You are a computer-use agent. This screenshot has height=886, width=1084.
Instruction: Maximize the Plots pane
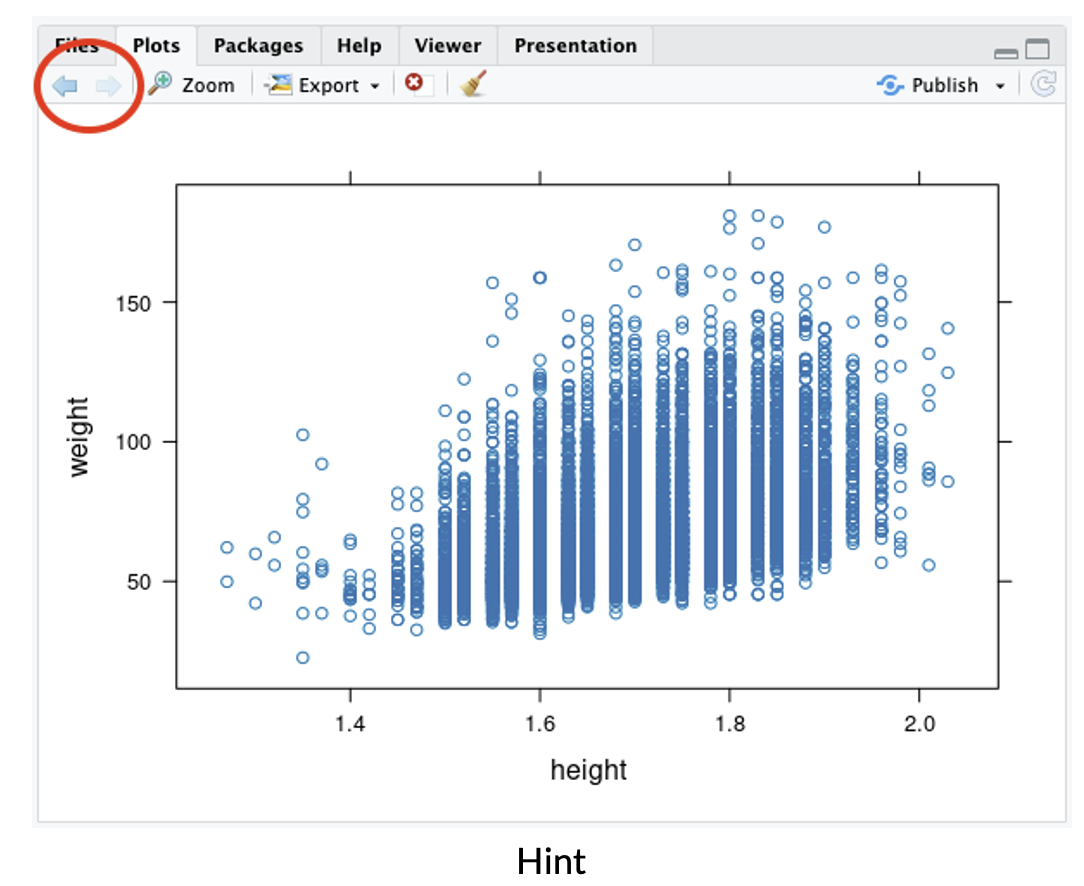[1038, 49]
